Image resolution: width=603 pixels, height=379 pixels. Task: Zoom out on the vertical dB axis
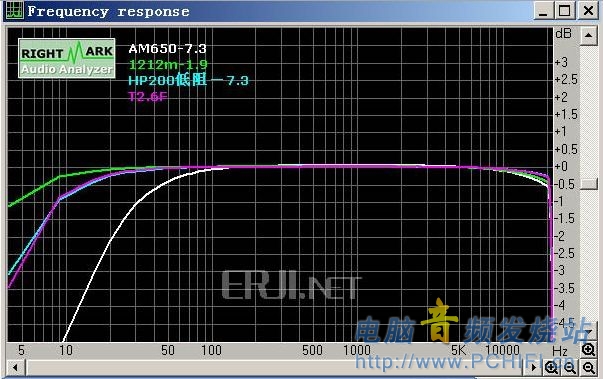(589, 368)
